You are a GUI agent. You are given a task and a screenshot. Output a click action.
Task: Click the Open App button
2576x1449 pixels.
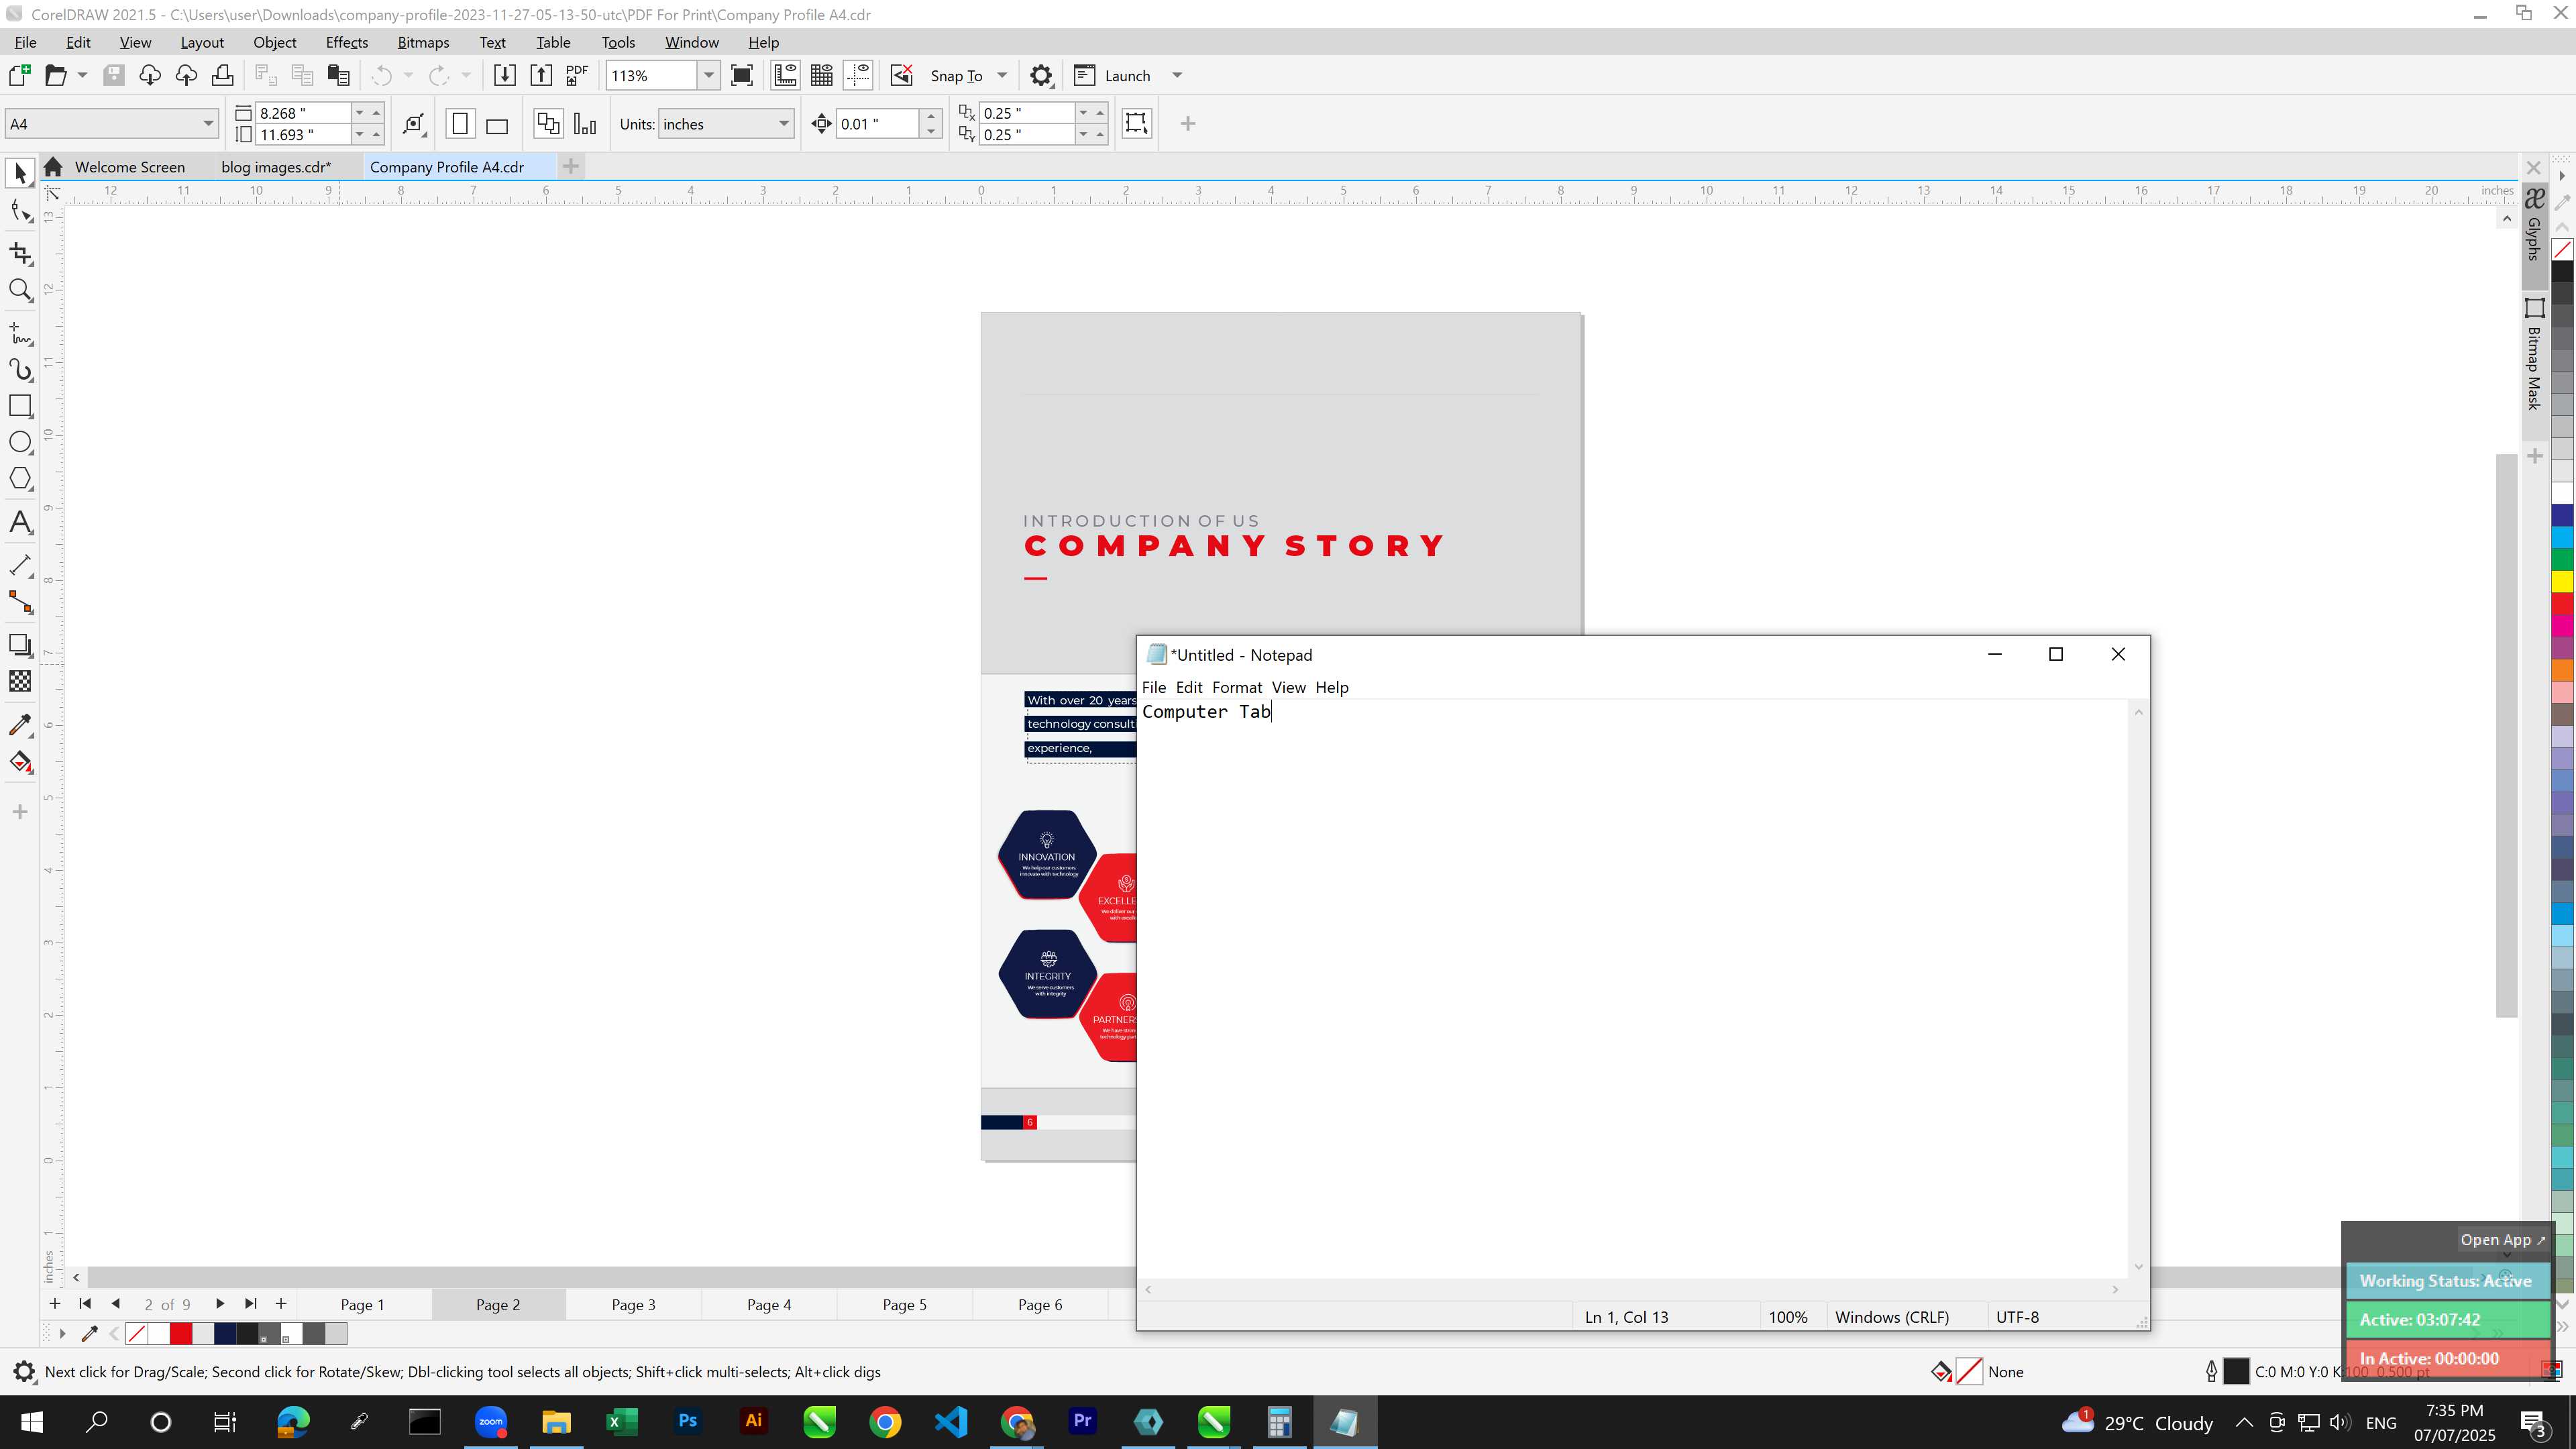point(2503,1241)
